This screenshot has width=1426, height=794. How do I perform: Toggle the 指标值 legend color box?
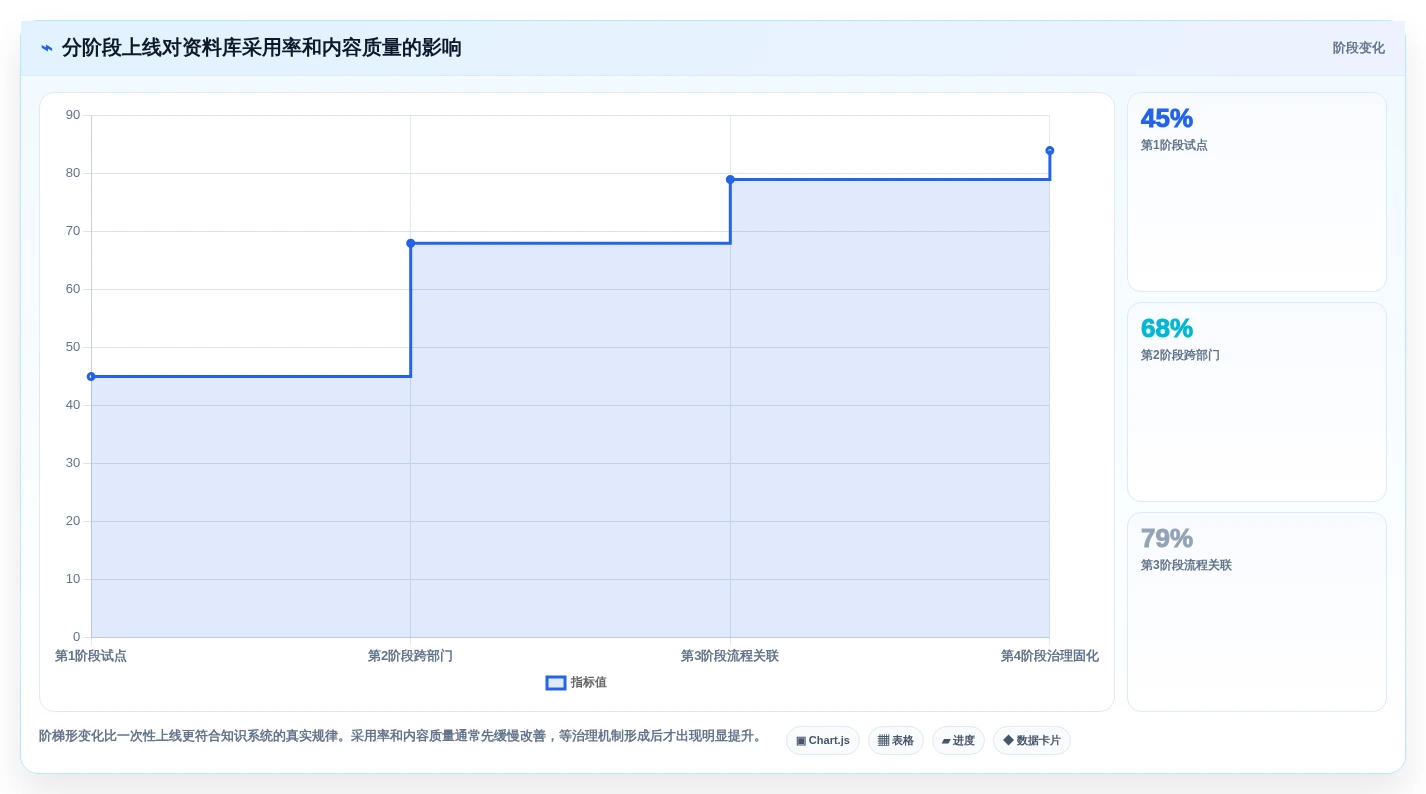pos(556,683)
